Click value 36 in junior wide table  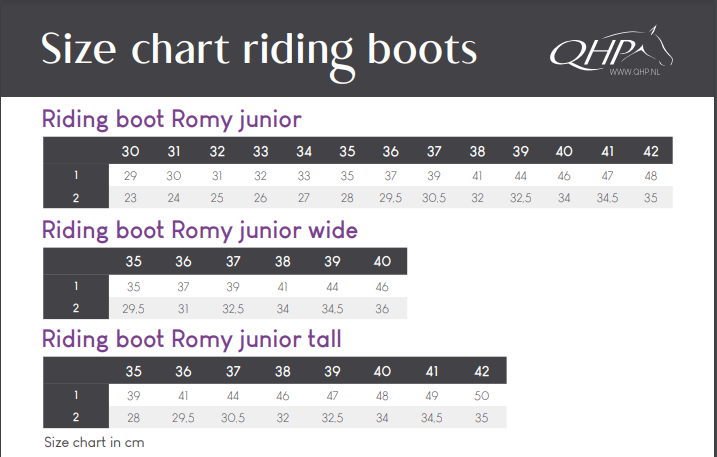coord(382,309)
